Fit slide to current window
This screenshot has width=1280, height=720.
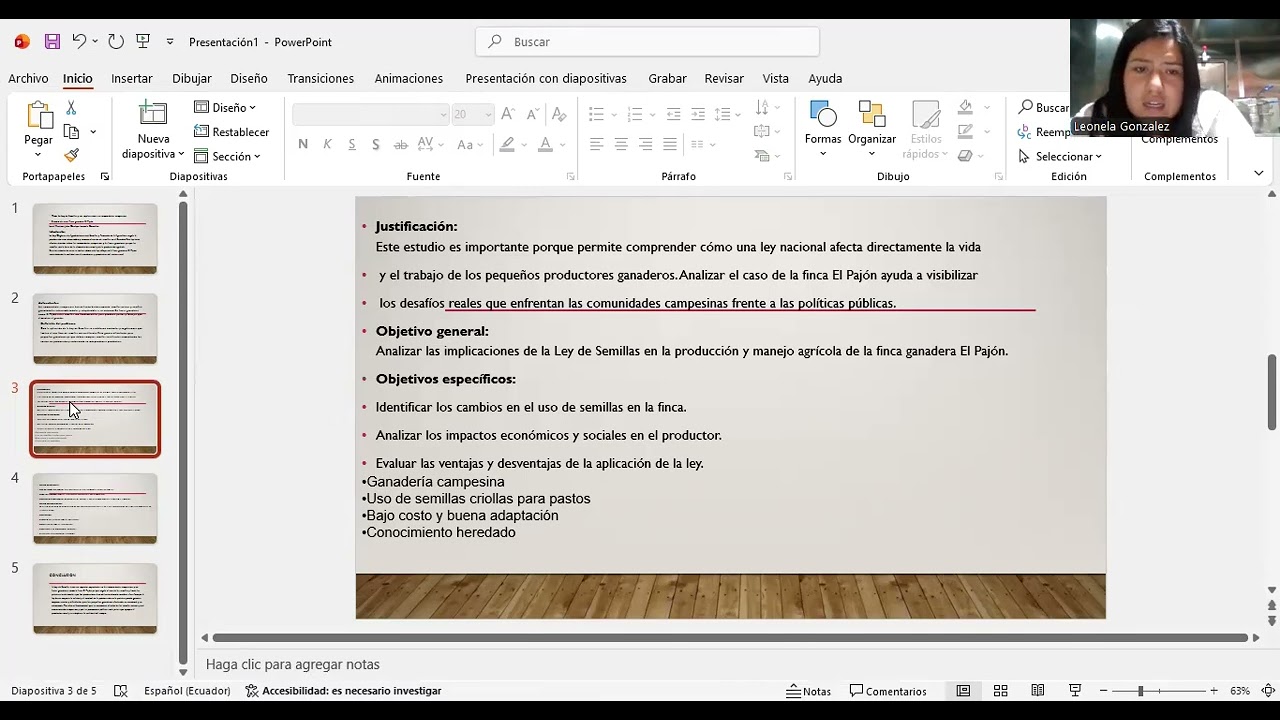pyautogui.click(x=1267, y=691)
